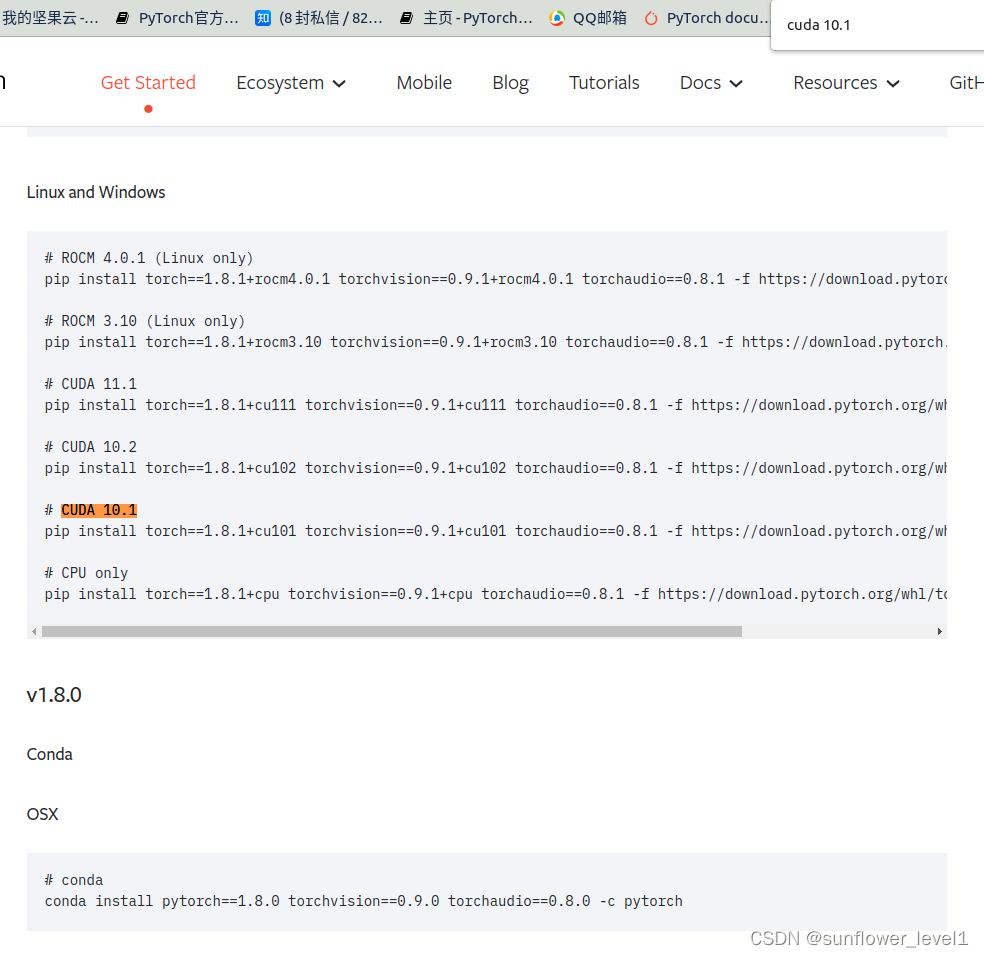Click the 主页 - PyTorch bookmark favicon
The height and width of the screenshot is (957, 984).
click(407, 18)
